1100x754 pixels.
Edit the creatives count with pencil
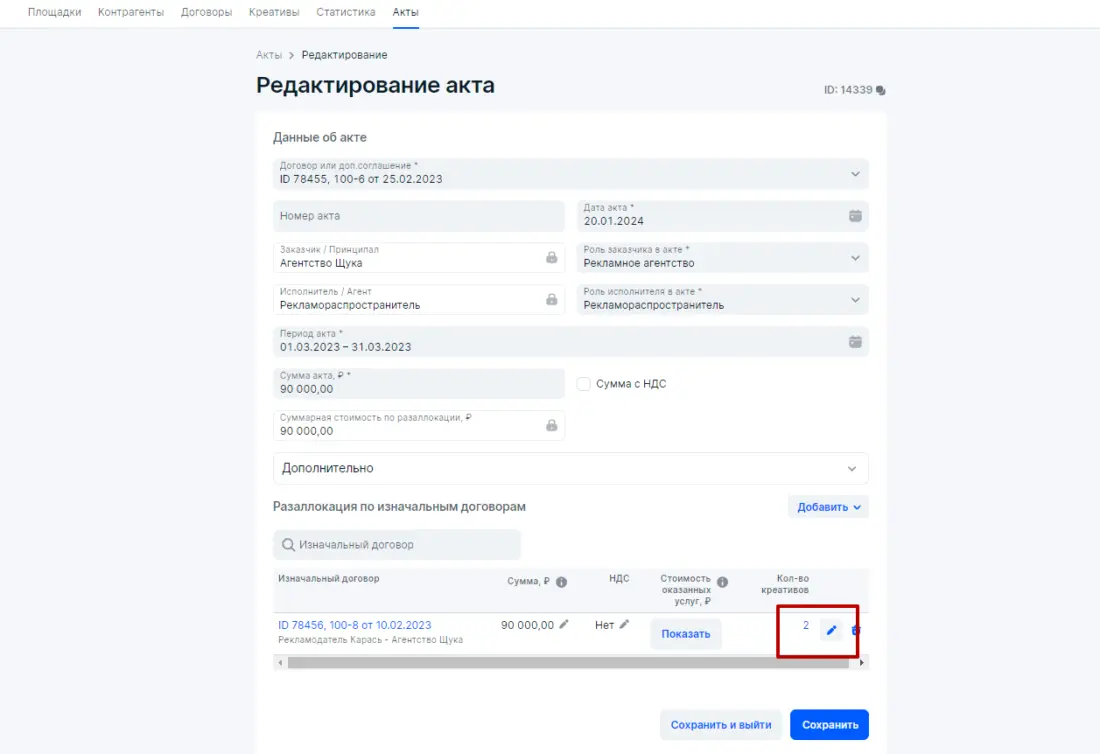coord(831,630)
